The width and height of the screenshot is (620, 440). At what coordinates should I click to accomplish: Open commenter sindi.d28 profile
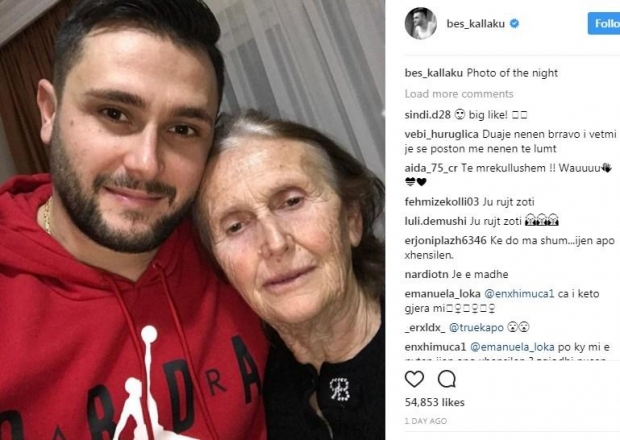[427, 115]
